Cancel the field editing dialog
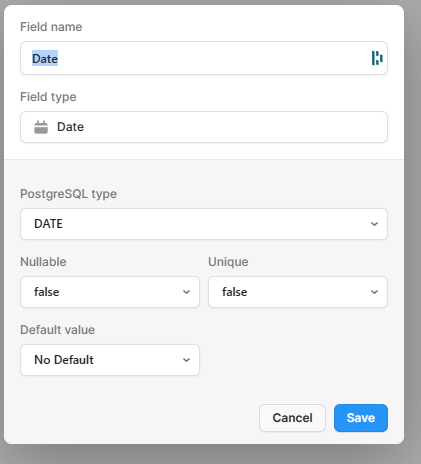 pyautogui.click(x=292, y=418)
